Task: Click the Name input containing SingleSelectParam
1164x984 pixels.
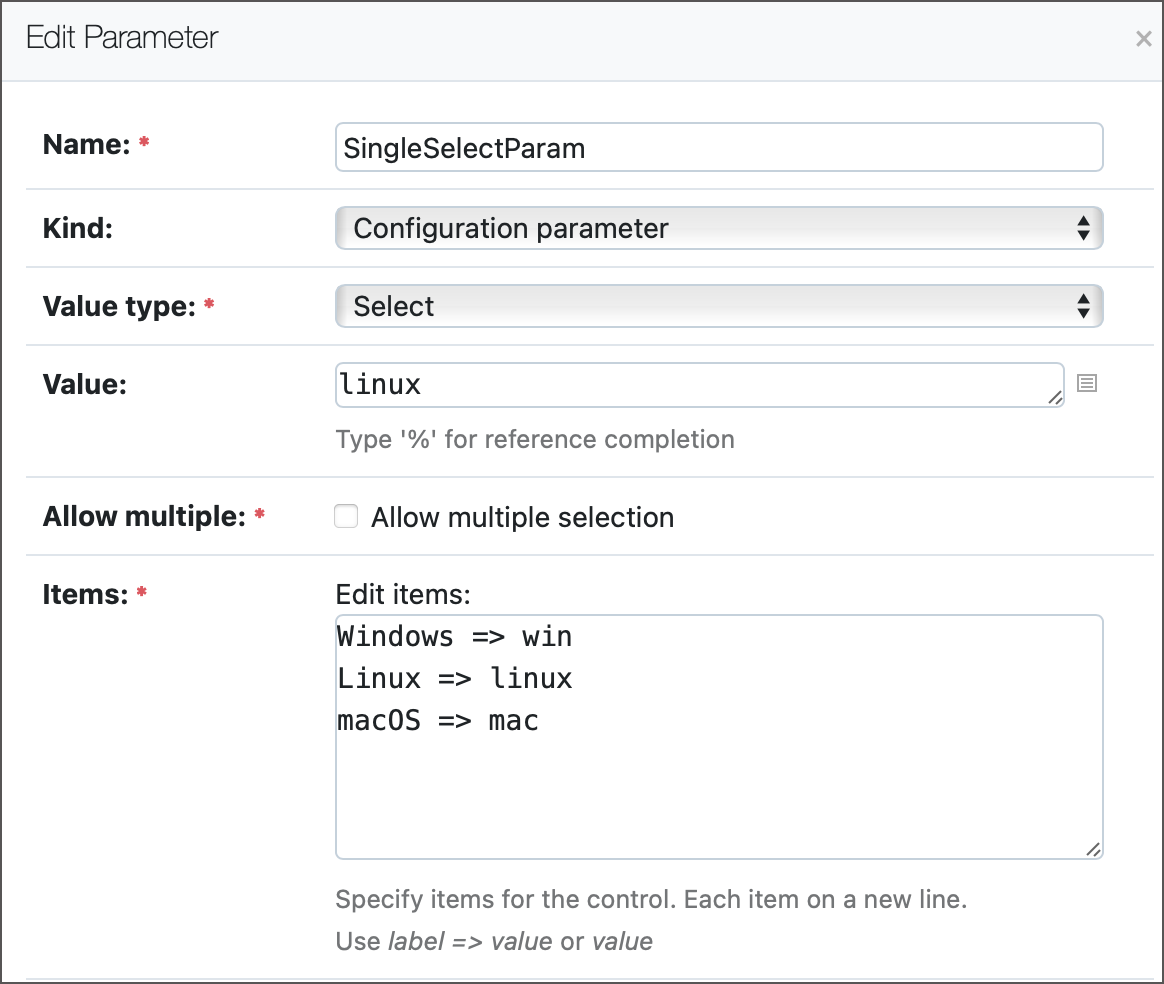Action: [x=718, y=147]
